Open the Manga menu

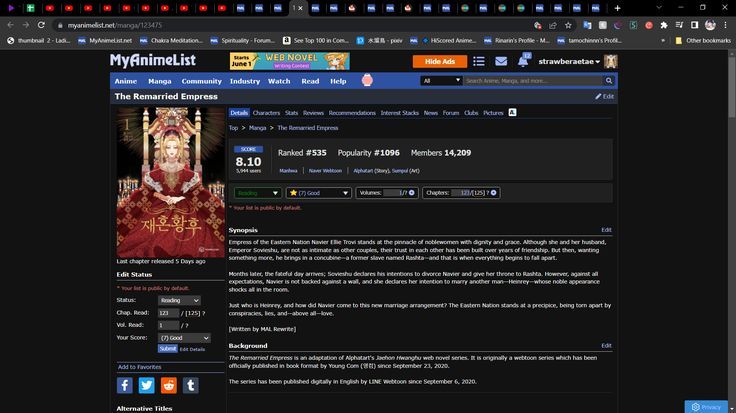click(160, 81)
